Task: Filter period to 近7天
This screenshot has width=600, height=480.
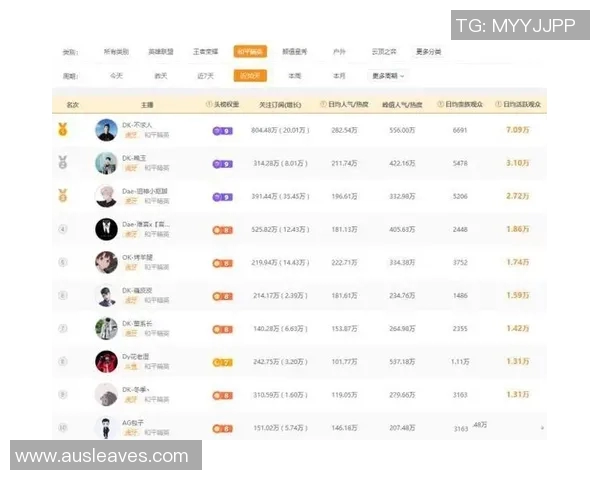Action: [205, 76]
